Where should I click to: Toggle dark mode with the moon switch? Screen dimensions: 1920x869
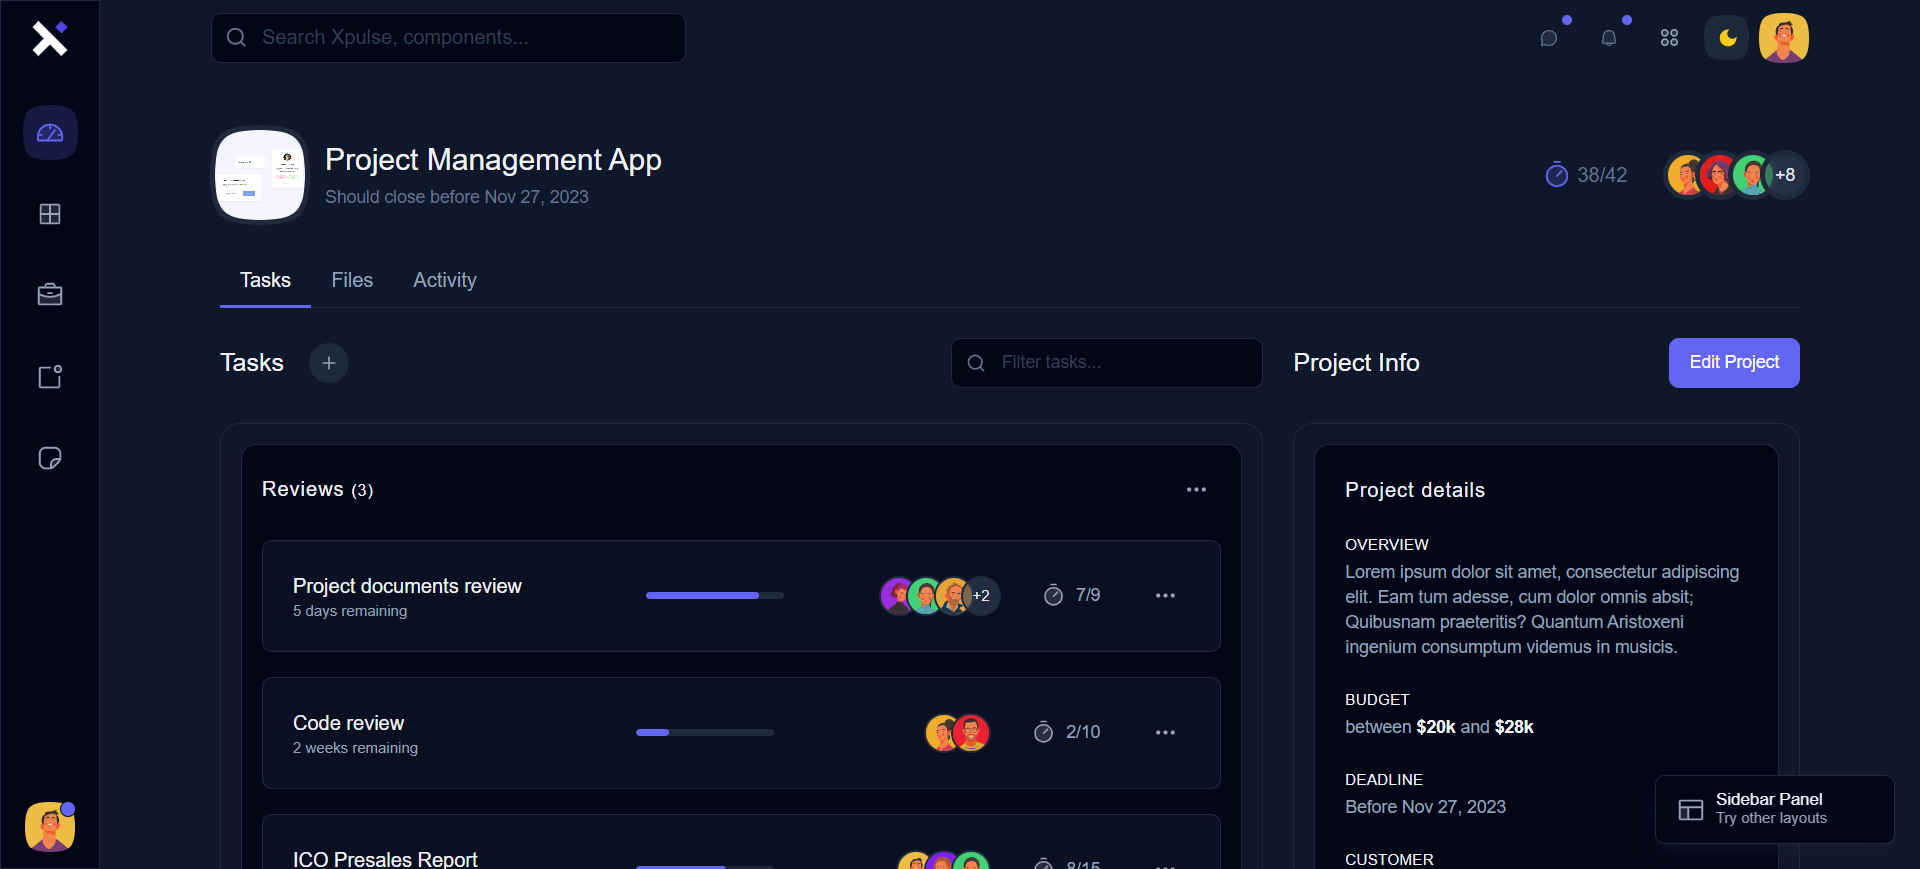(1727, 38)
